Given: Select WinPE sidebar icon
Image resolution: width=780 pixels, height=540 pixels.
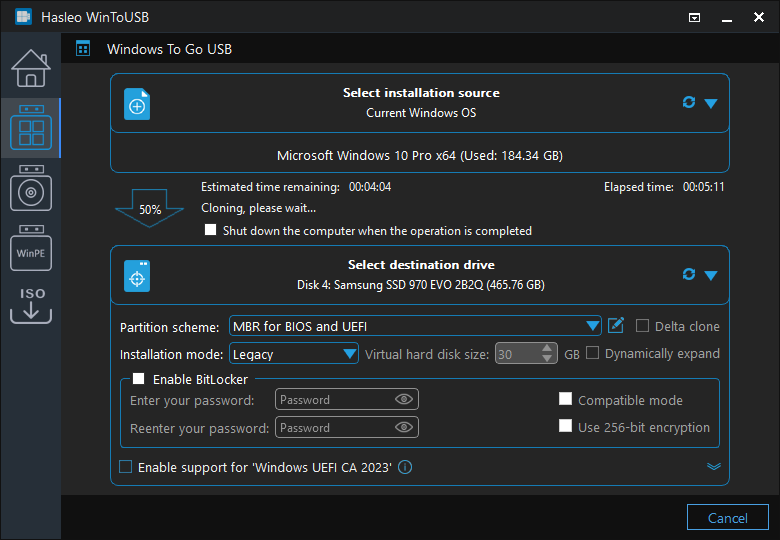Looking at the screenshot, I should pyautogui.click(x=31, y=248).
